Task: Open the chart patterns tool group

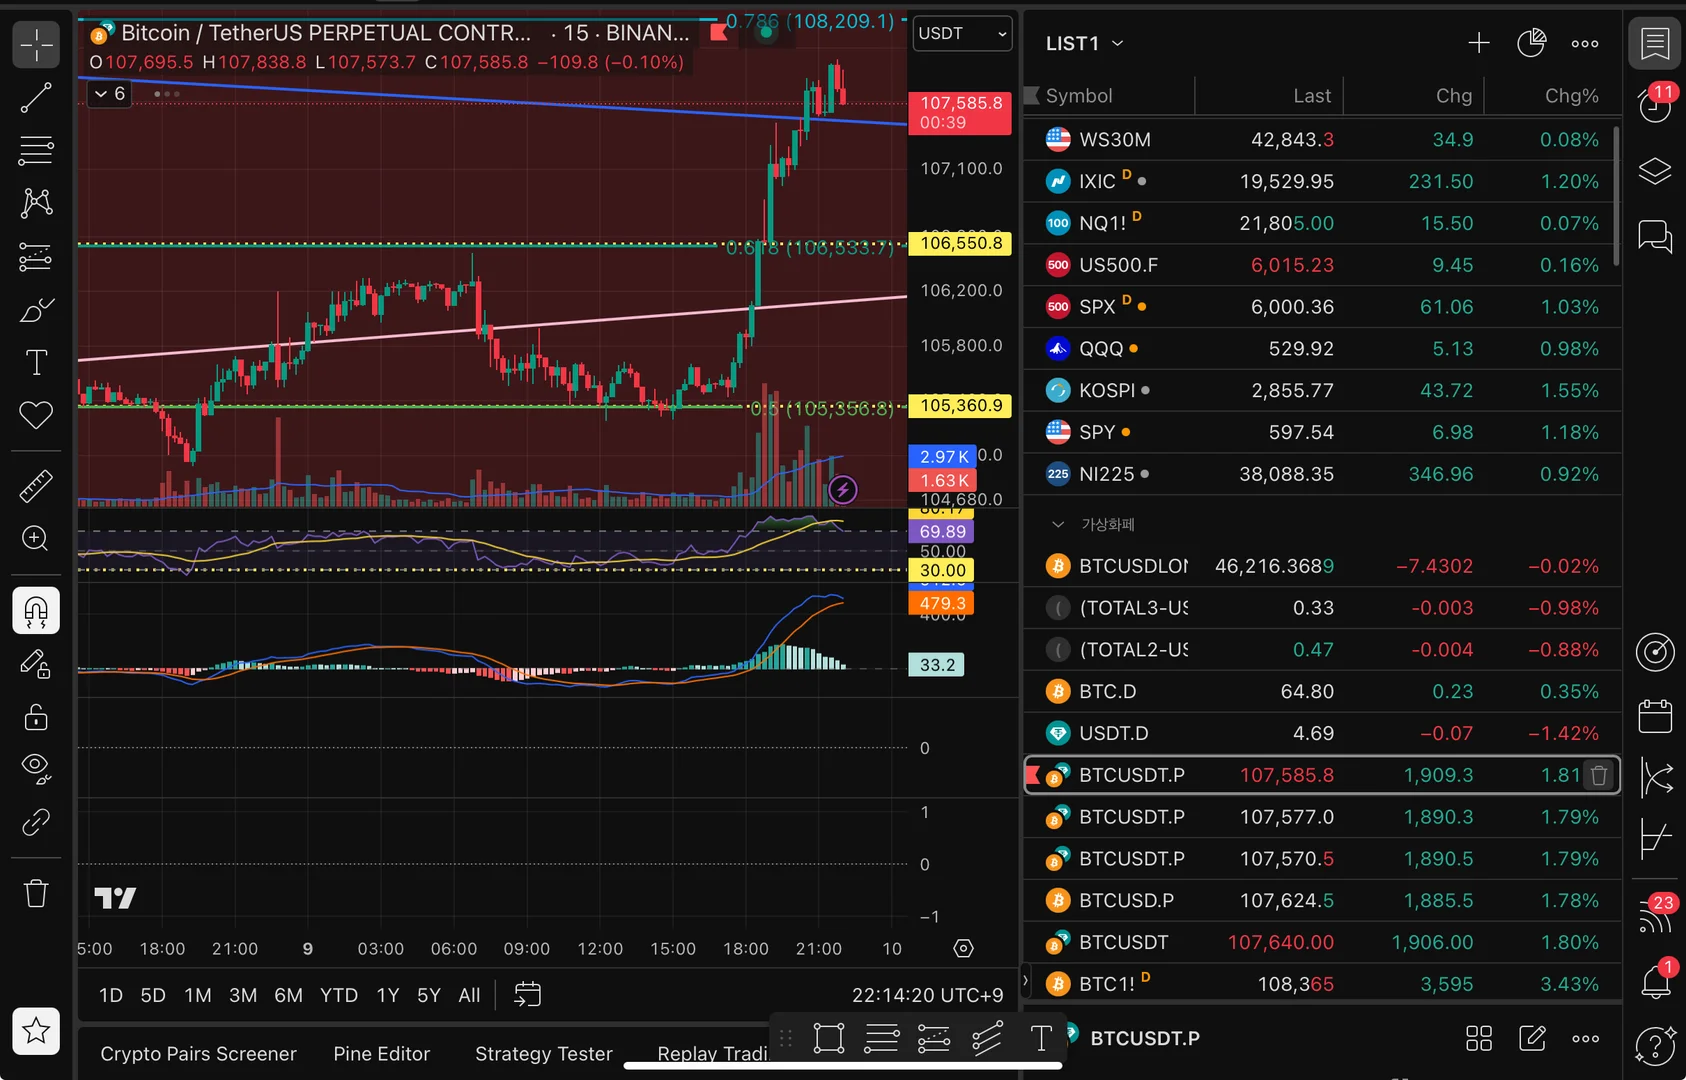Action: [x=36, y=203]
